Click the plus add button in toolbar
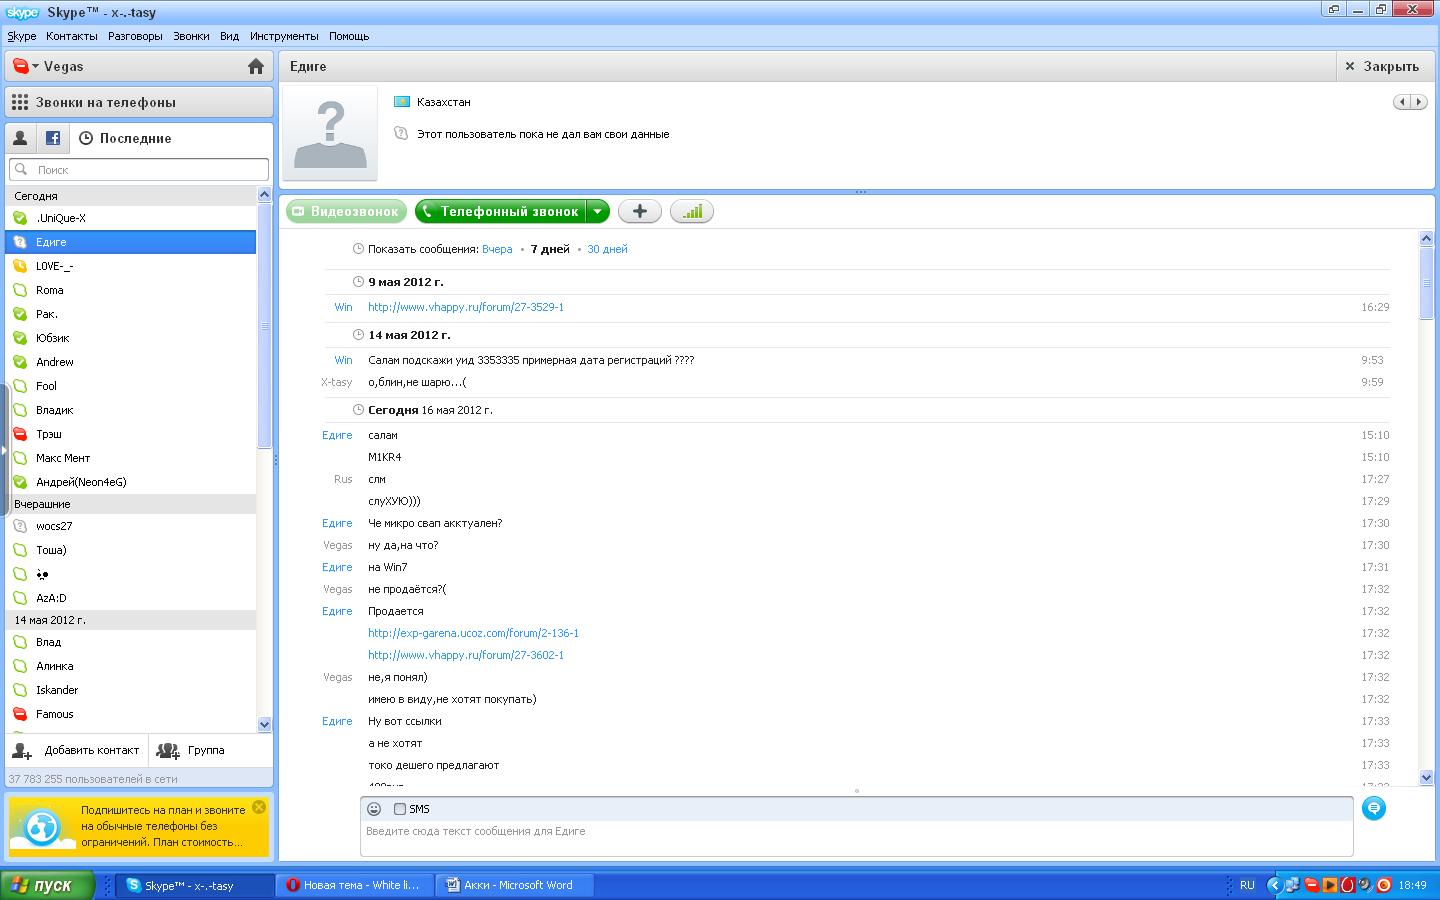Viewport: 1440px width, 900px height. pyautogui.click(x=640, y=211)
